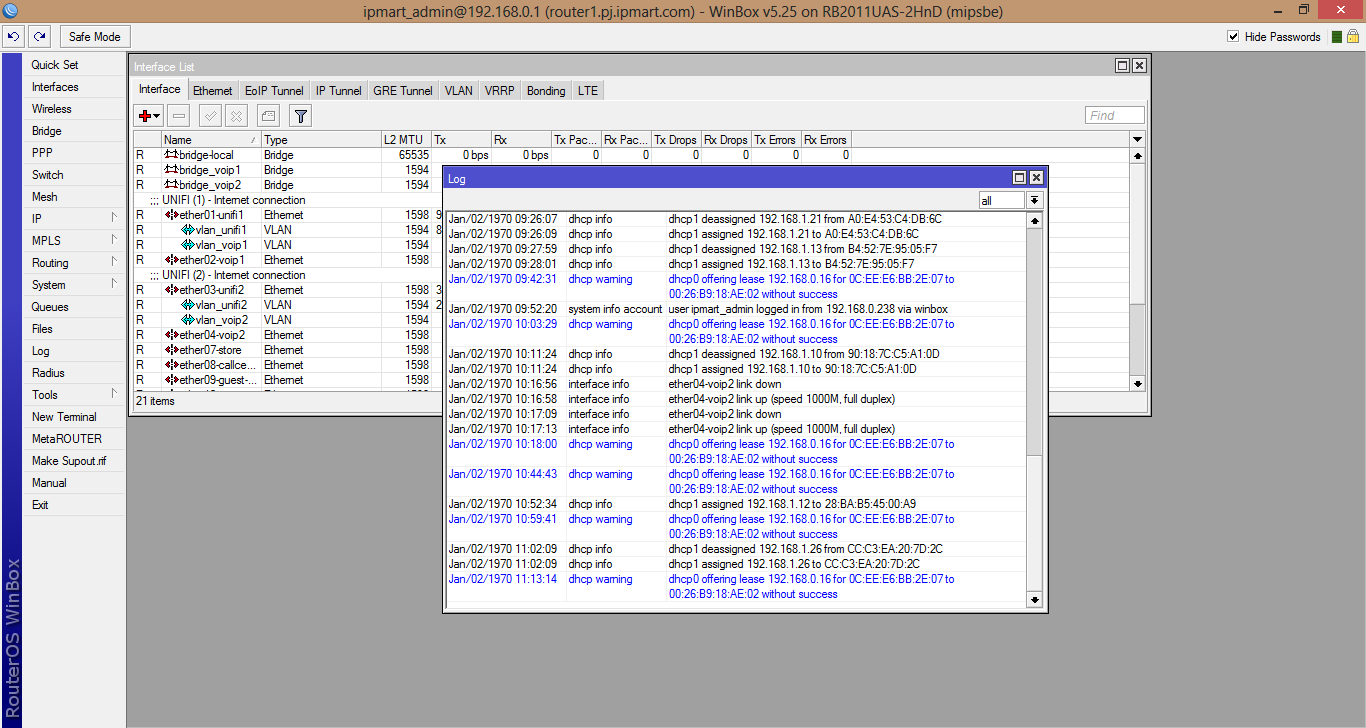1366x728 pixels.
Task: Click the lock icon at top right
Action: point(1354,37)
